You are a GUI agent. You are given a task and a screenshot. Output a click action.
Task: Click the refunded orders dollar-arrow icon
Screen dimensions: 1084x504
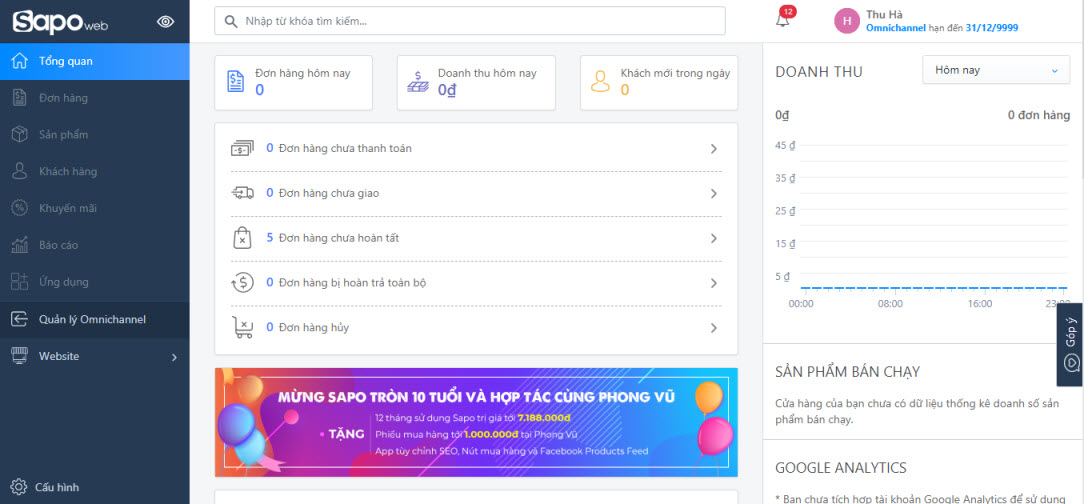242,283
